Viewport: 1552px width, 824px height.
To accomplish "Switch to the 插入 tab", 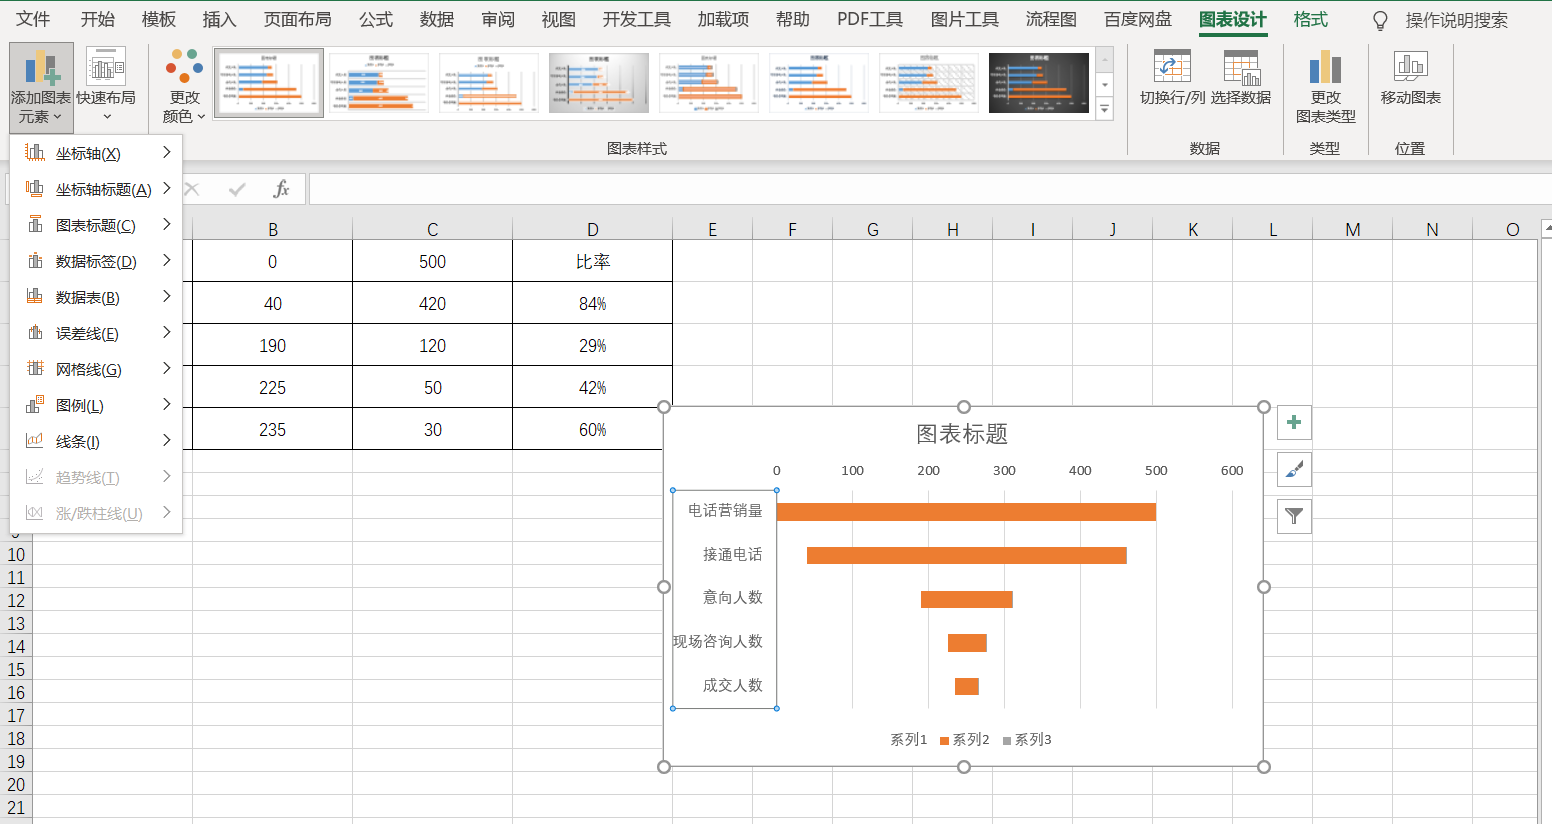I will 219,20.
